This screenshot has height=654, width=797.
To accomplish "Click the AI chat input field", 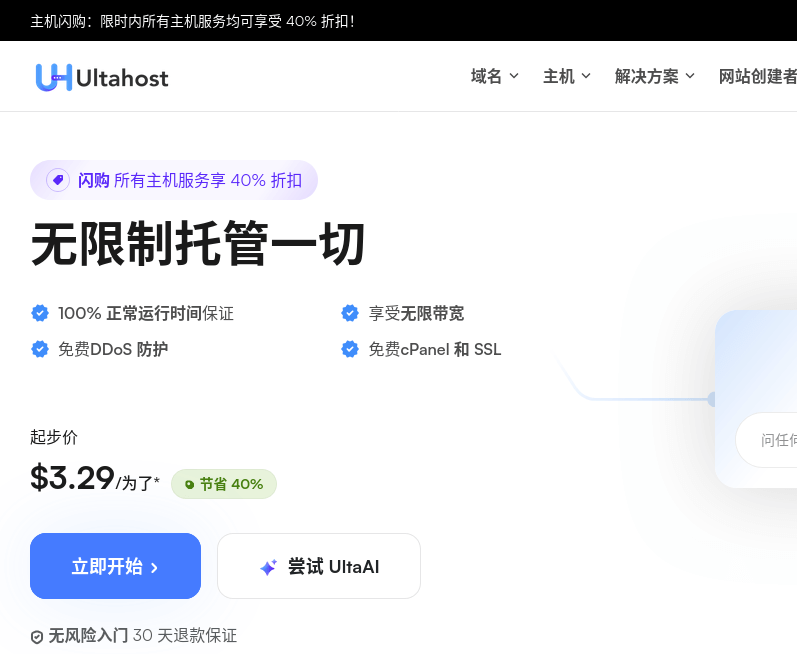I will (x=767, y=440).
